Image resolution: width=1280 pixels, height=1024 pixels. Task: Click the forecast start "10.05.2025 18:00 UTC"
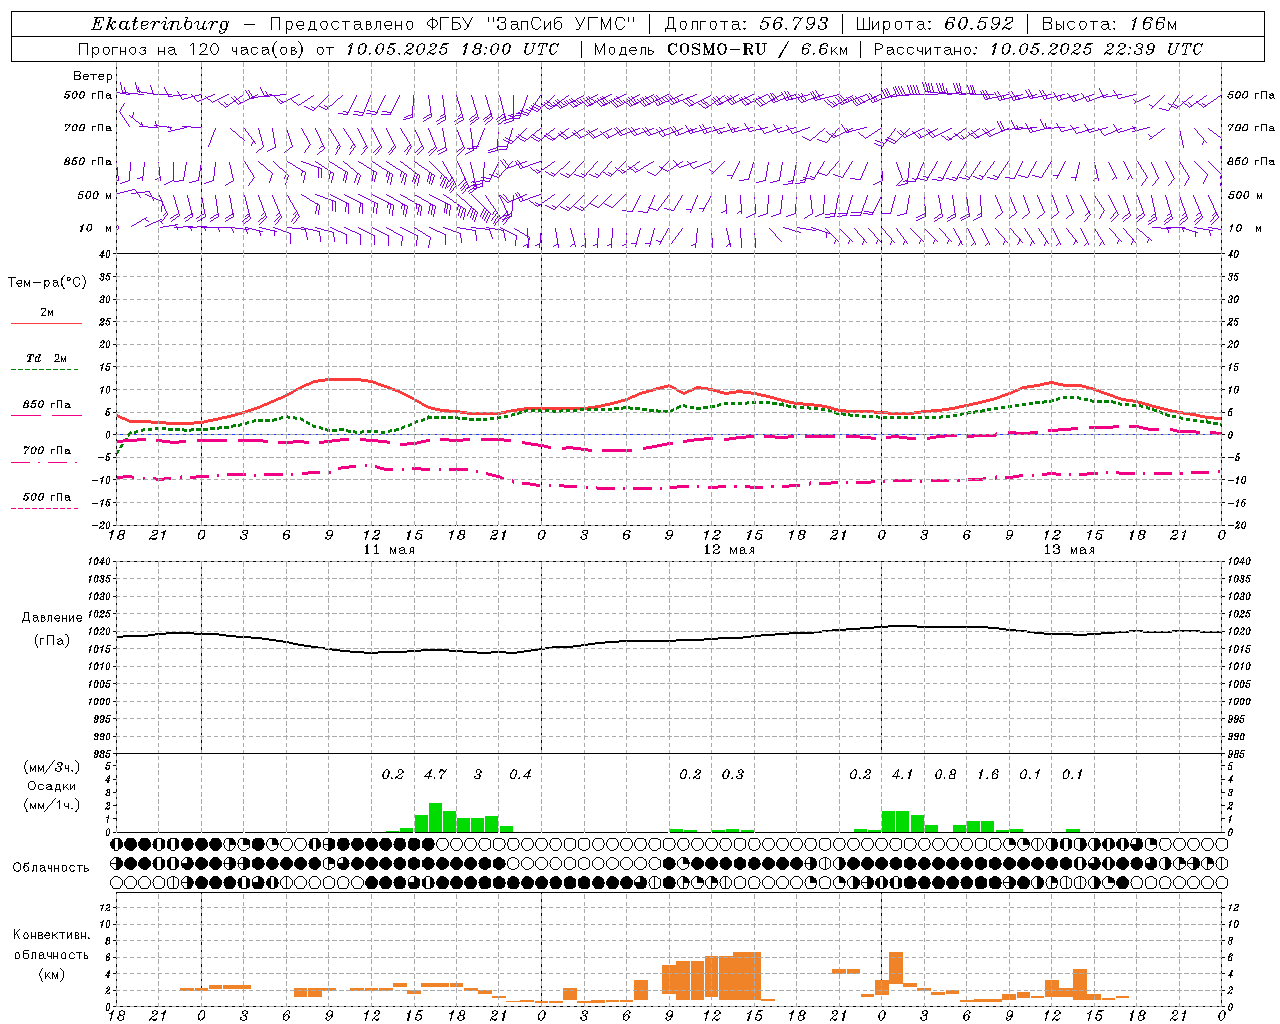coord(452,49)
